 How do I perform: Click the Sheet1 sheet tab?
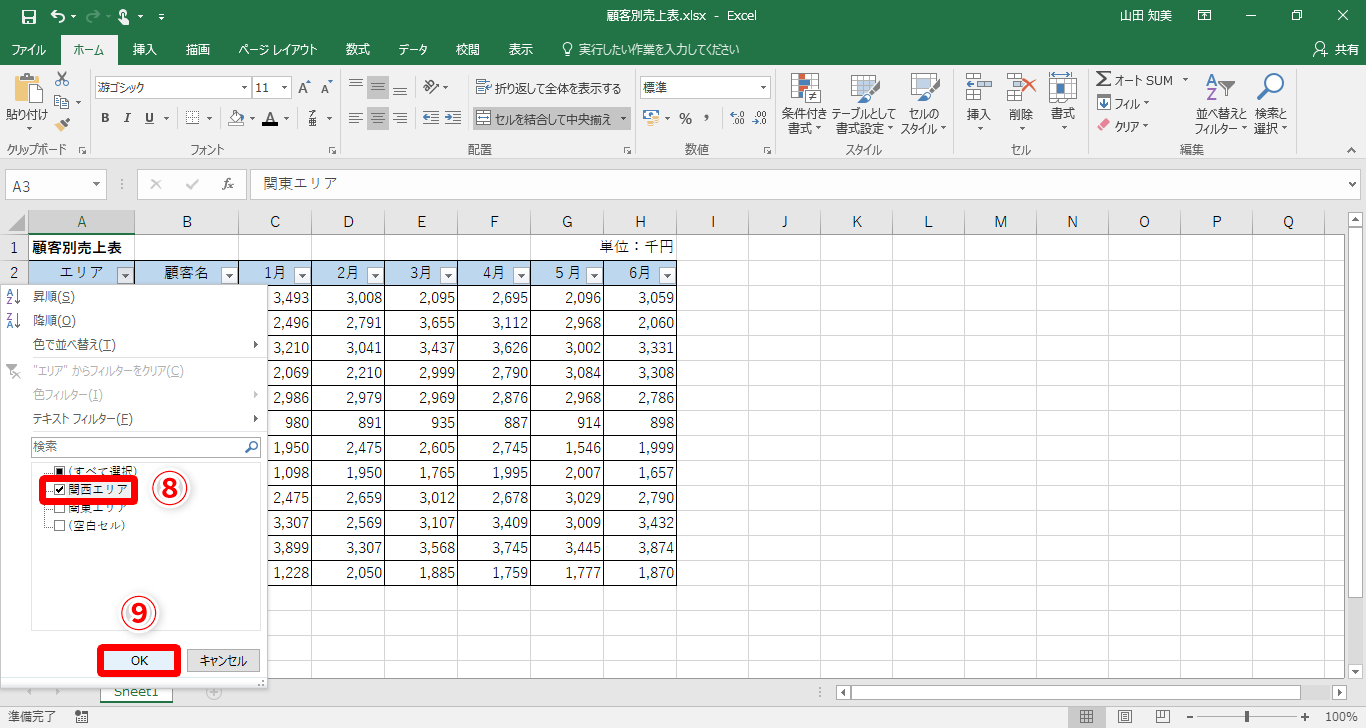point(136,691)
